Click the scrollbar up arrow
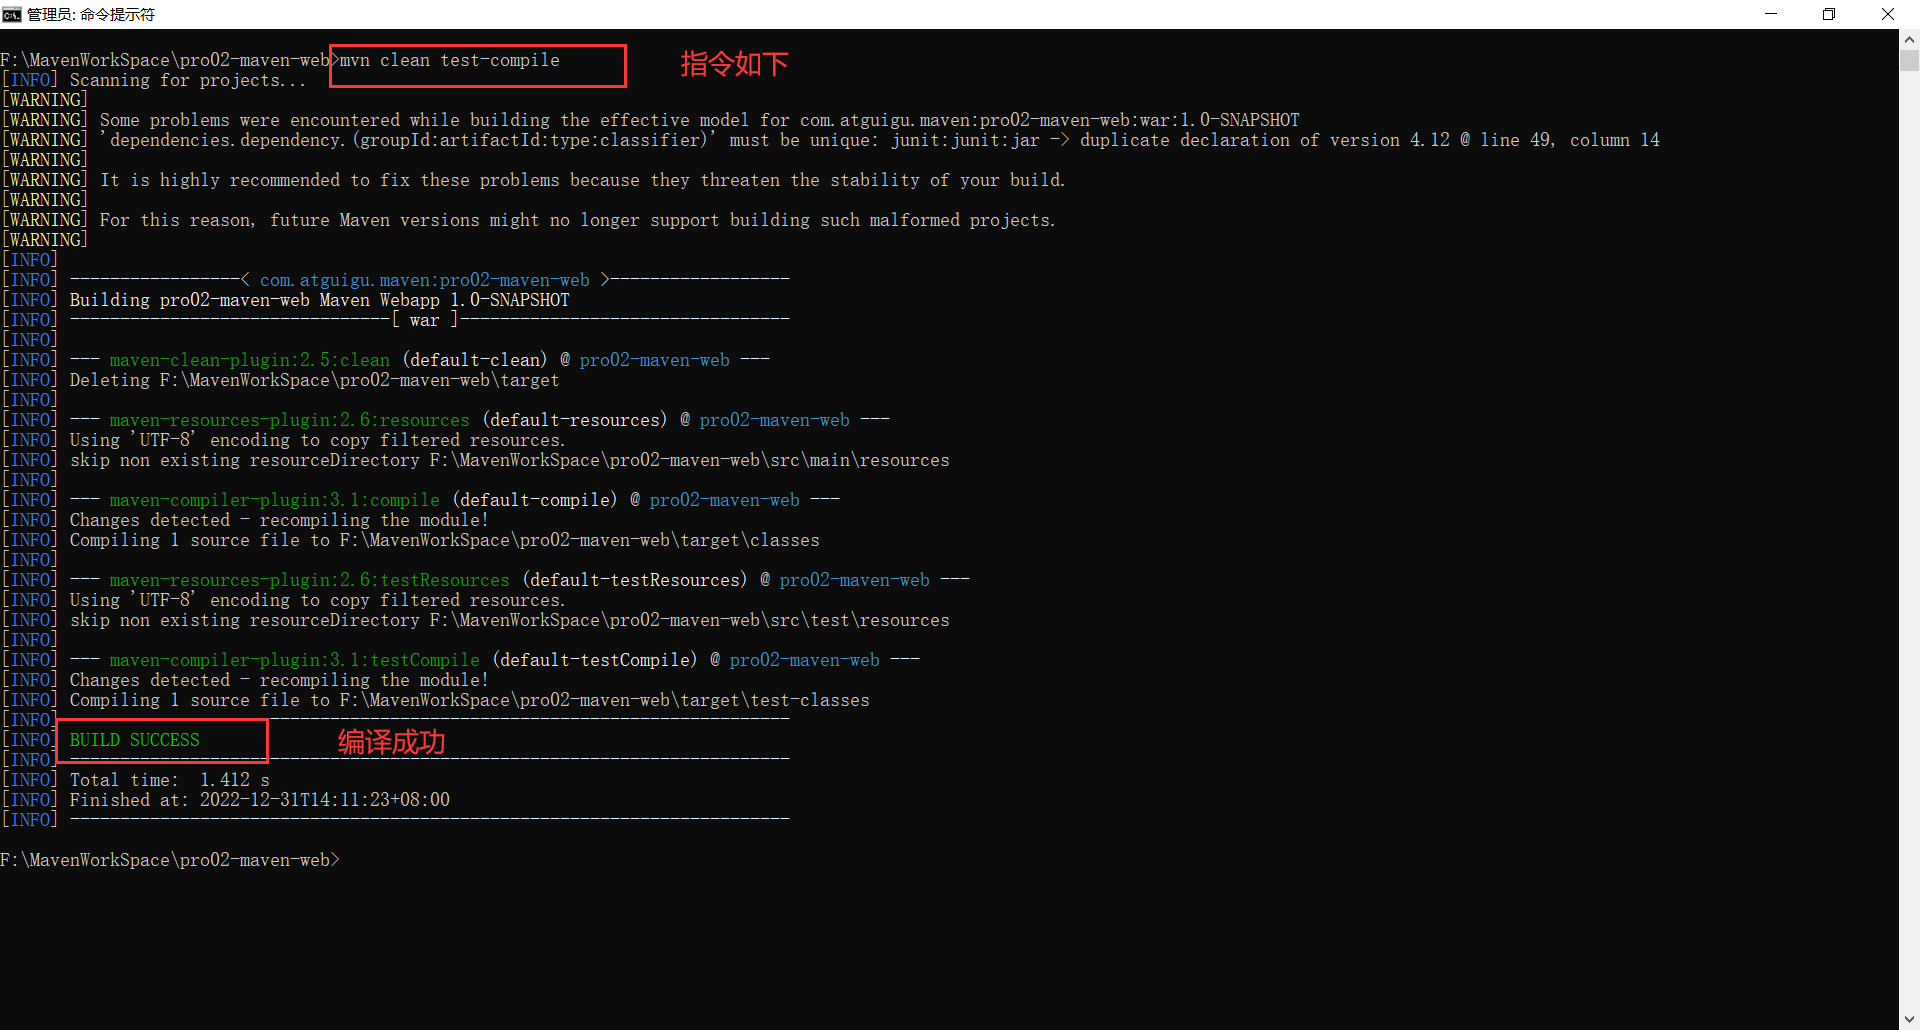 pyautogui.click(x=1909, y=40)
